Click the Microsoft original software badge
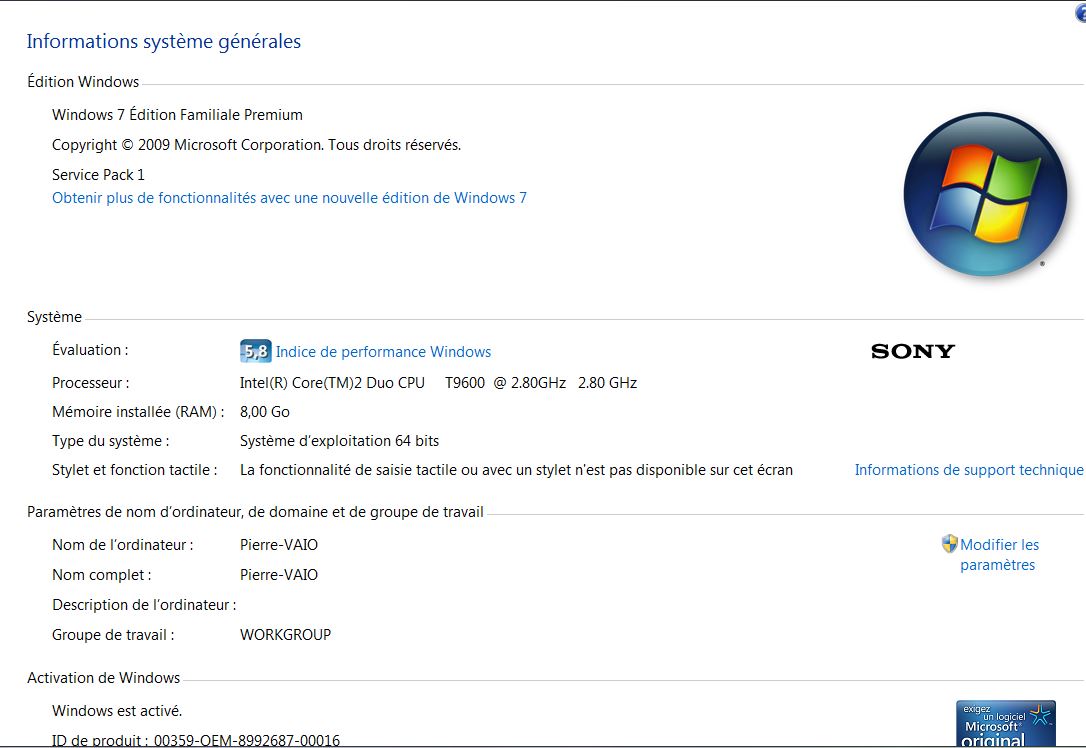The image size is (1086, 748). pos(1006,724)
